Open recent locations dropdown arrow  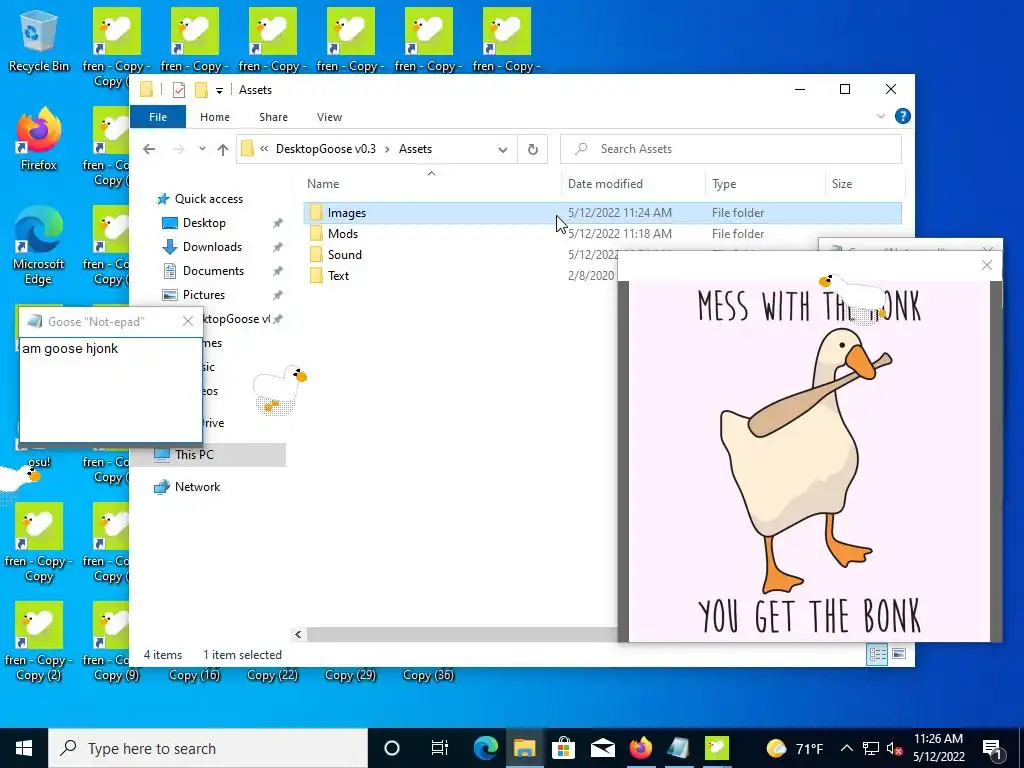click(x=202, y=149)
